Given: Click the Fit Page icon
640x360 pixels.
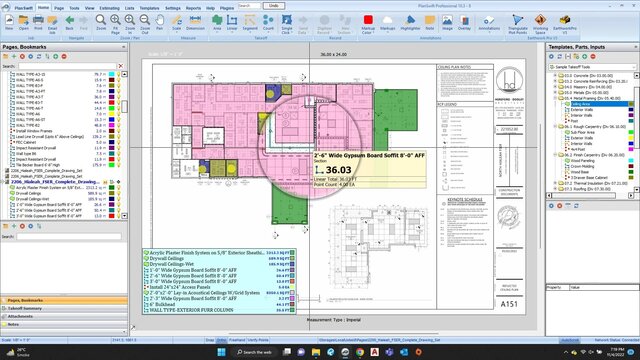Looking at the screenshot, I should (x=115, y=24).
